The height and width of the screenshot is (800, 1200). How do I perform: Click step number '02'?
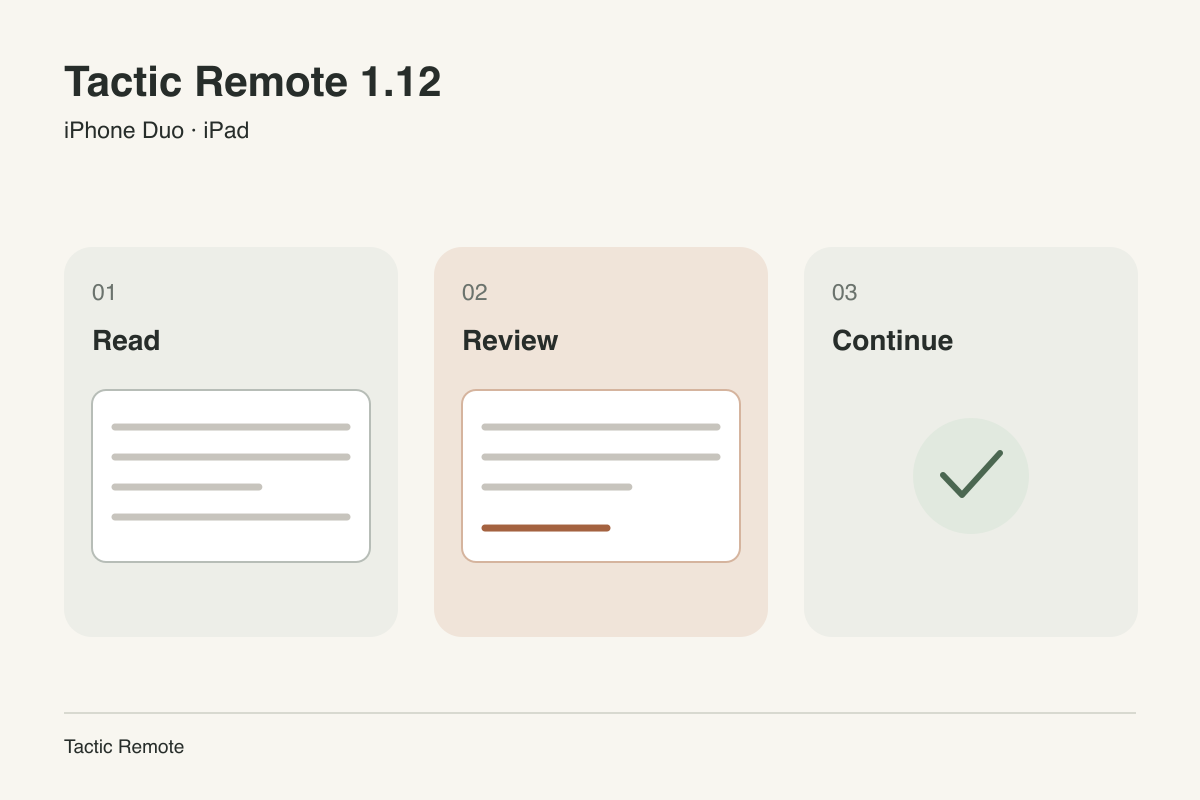pyautogui.click(x=474, y=292)
